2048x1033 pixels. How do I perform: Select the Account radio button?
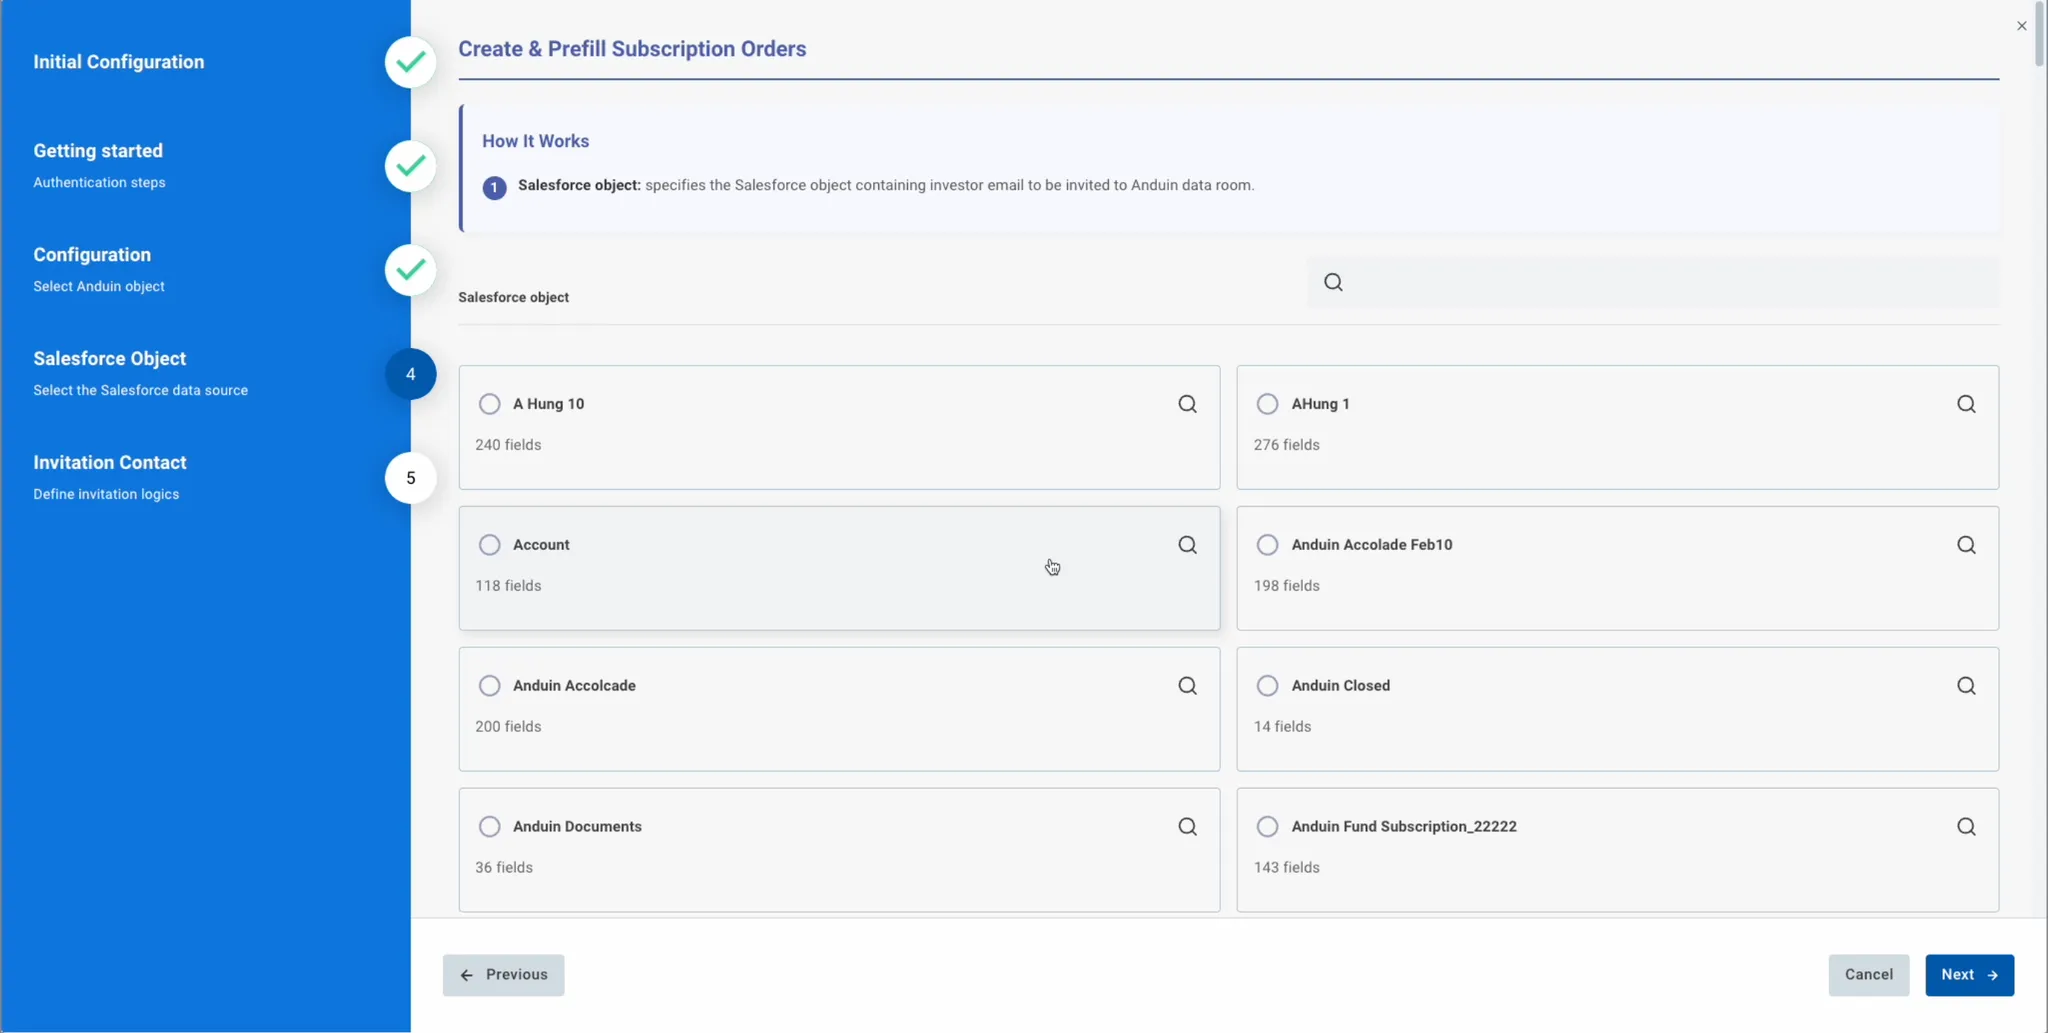pyautogui.click(x=489, y=545)
